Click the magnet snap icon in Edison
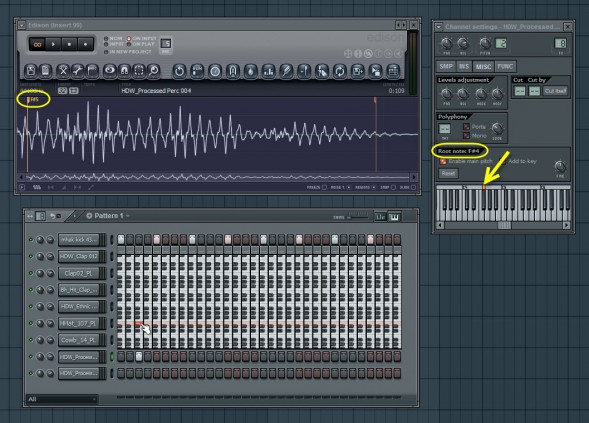The height and width of the screenshot is (423, 589). click(124, 71)
